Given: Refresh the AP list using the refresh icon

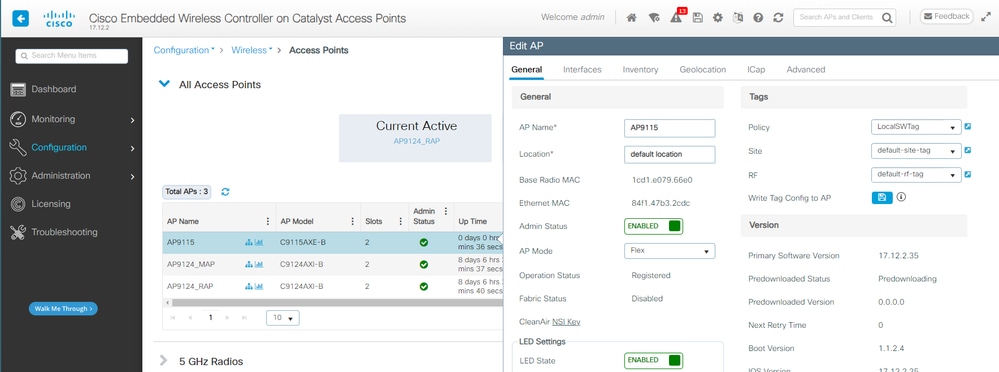Looking at the screenshot, I should (x=225, y=191).
